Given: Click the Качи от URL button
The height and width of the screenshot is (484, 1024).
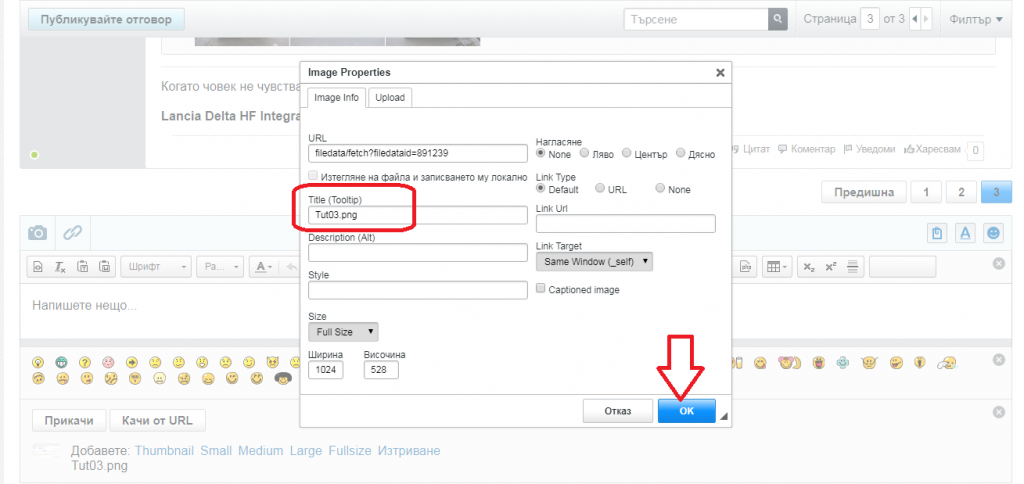Looking at the screenshot, I should 157,420.
